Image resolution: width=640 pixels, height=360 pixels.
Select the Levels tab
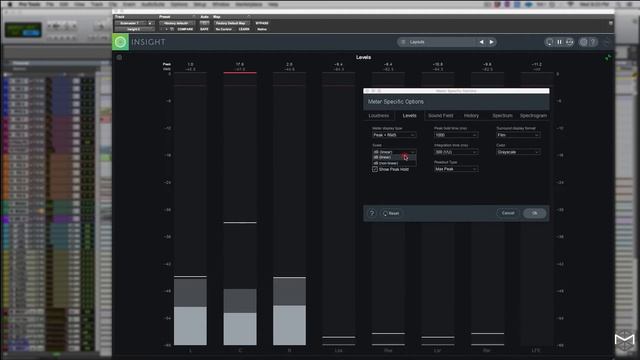[x=409, y=116]
